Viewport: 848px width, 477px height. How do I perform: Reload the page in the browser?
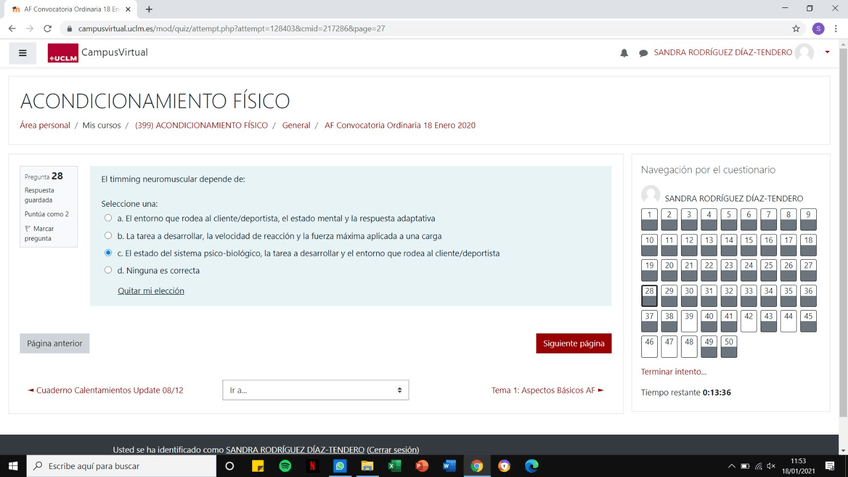coord(47,29)
